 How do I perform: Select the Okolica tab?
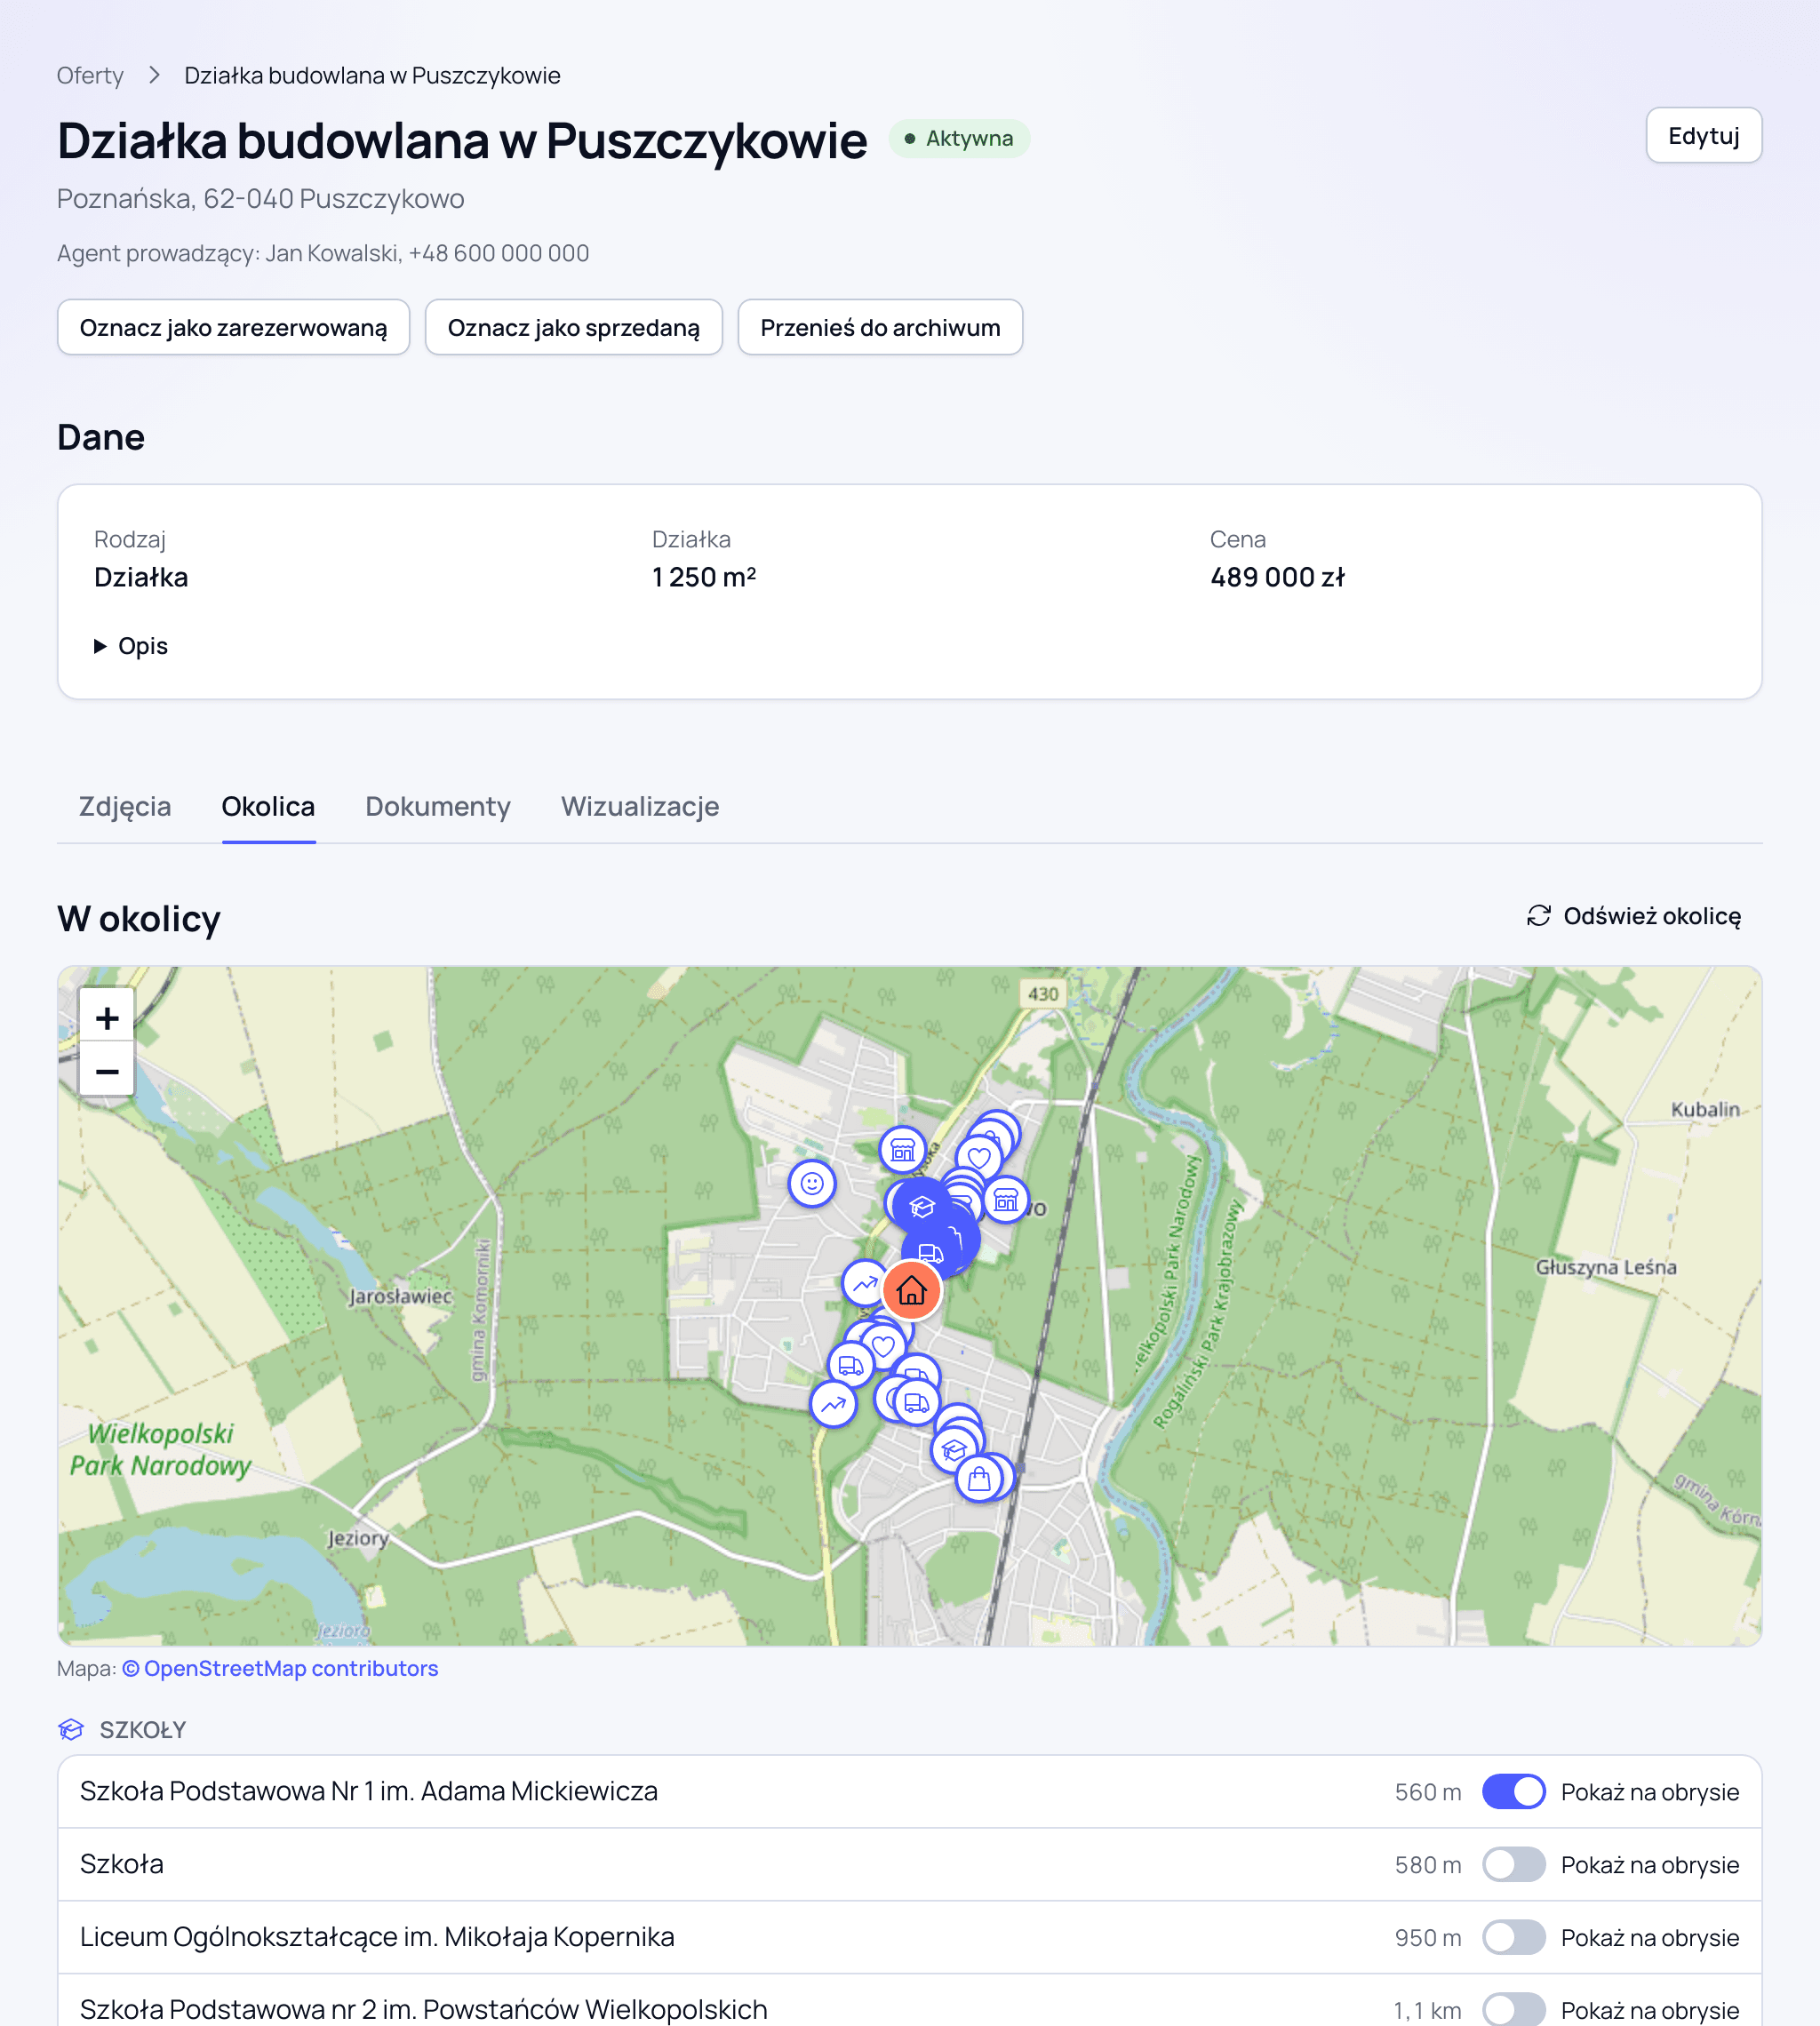coord(268,806)
